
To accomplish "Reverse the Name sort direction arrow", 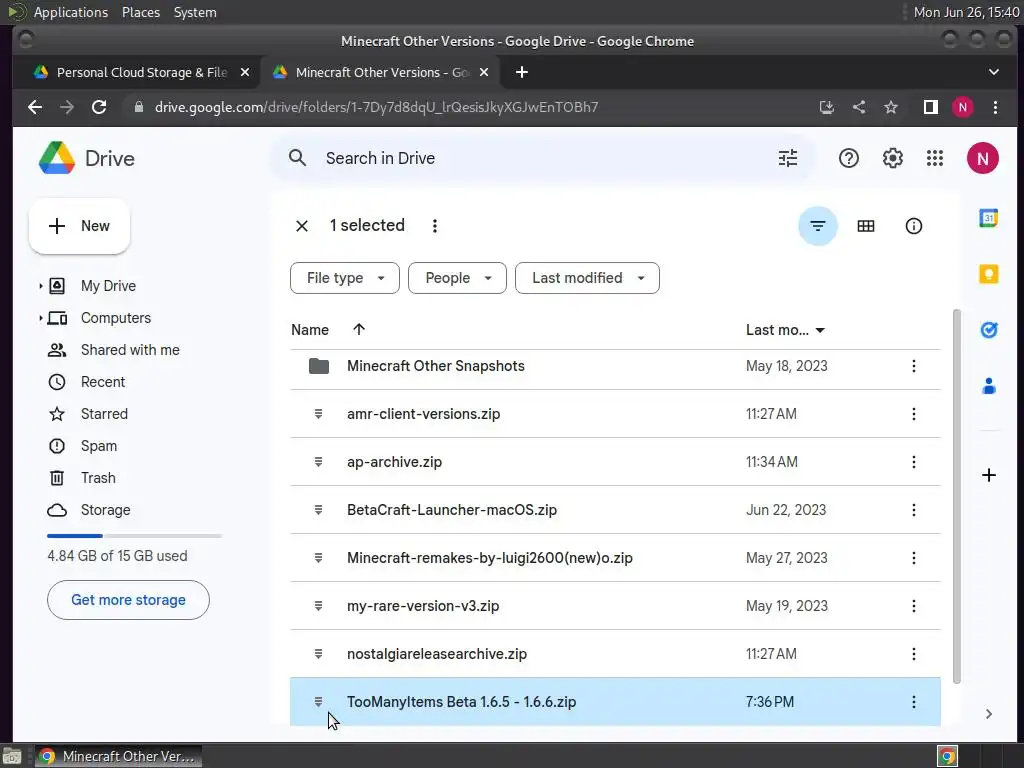I will [359, 329].
